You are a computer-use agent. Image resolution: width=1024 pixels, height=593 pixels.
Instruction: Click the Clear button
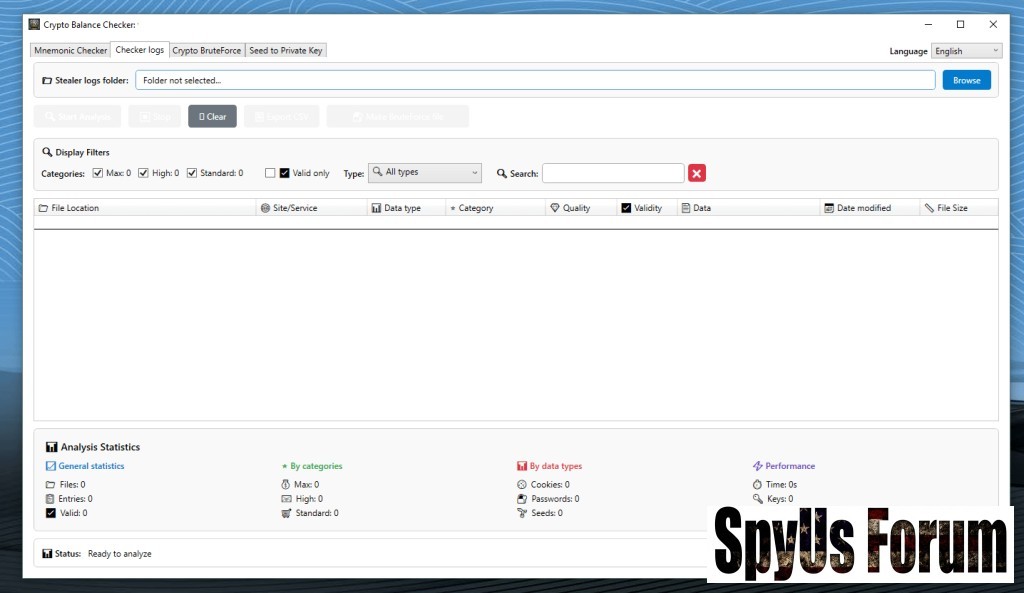212,117
